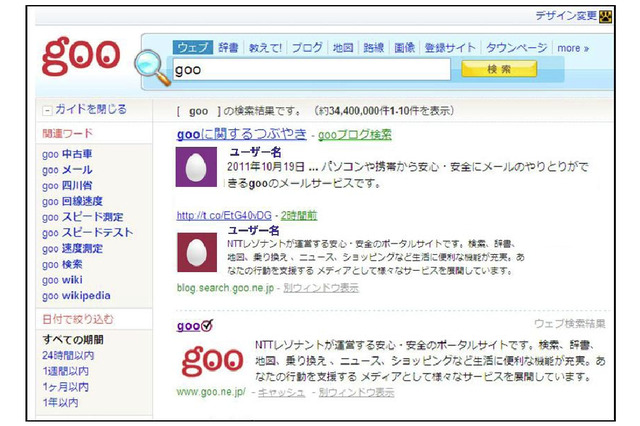Select the ウェブ search tab
The height and width of the screenshot is (426, 640).
193,47
